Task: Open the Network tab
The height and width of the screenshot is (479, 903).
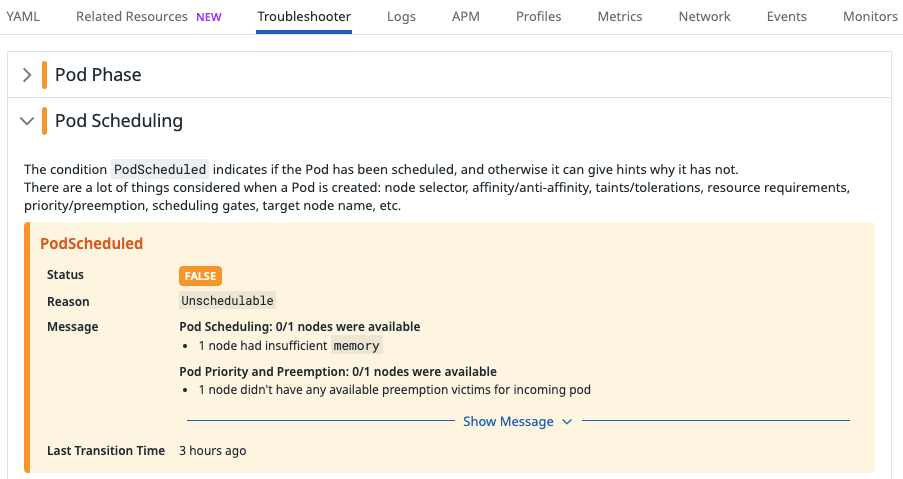Action: (x=704, y=17)
